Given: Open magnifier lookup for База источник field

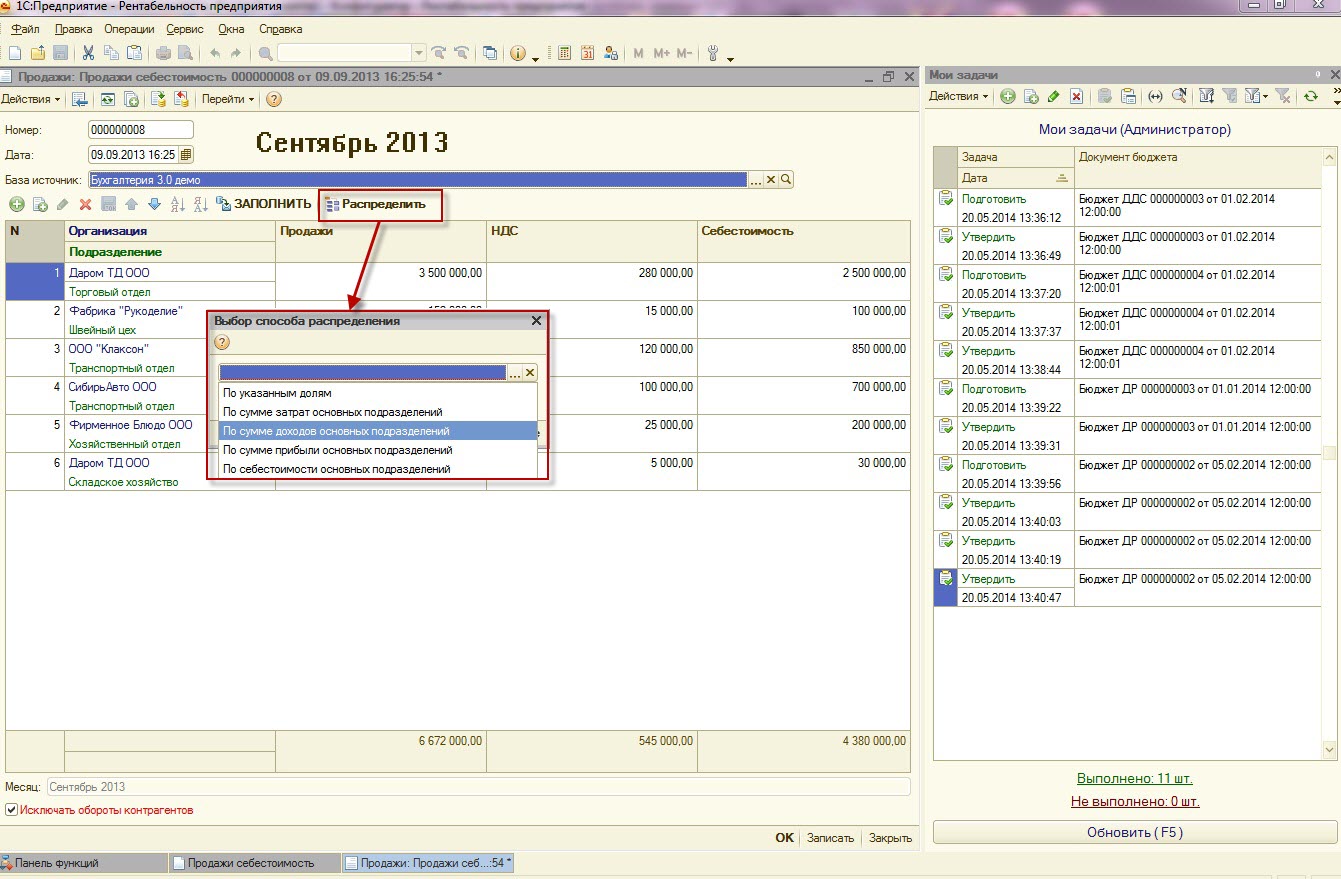Looking at the screenshot, I should tap(787, 180).
